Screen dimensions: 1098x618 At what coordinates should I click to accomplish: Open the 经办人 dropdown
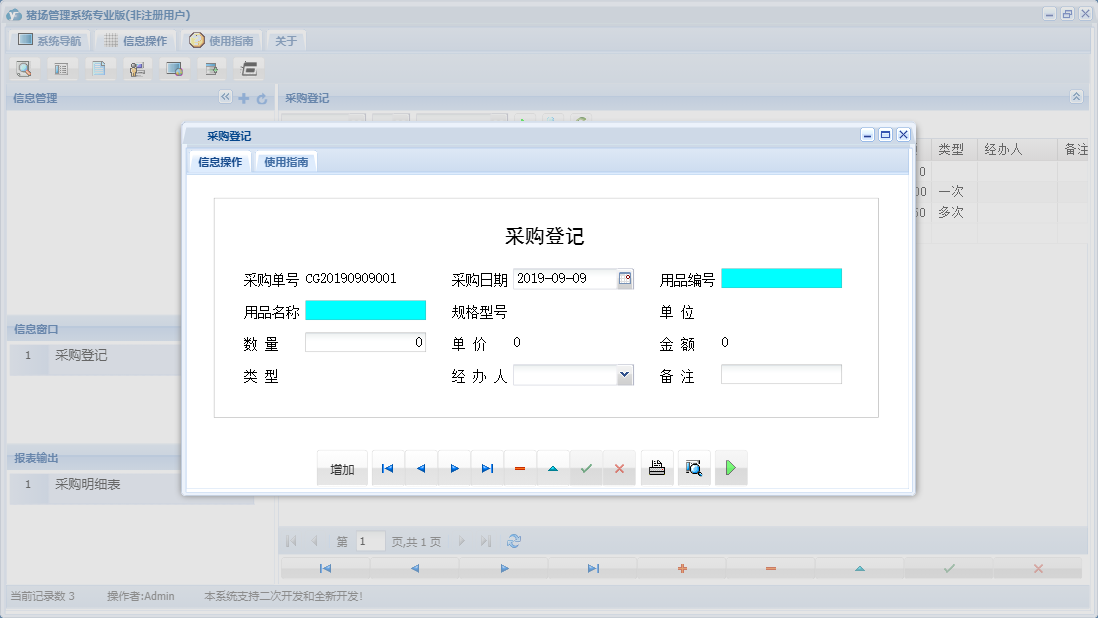tap(625, 374)
